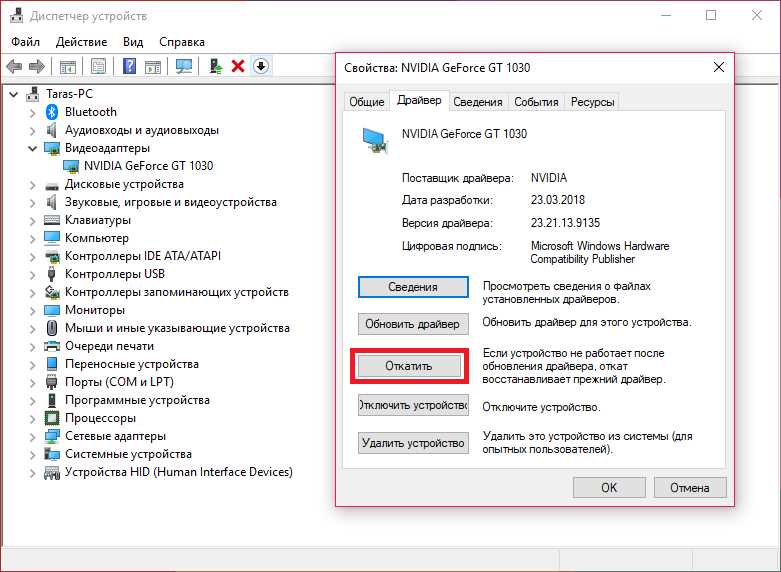Click the date value 23.03.2018

pyautogui.click(x=557, y=200)
